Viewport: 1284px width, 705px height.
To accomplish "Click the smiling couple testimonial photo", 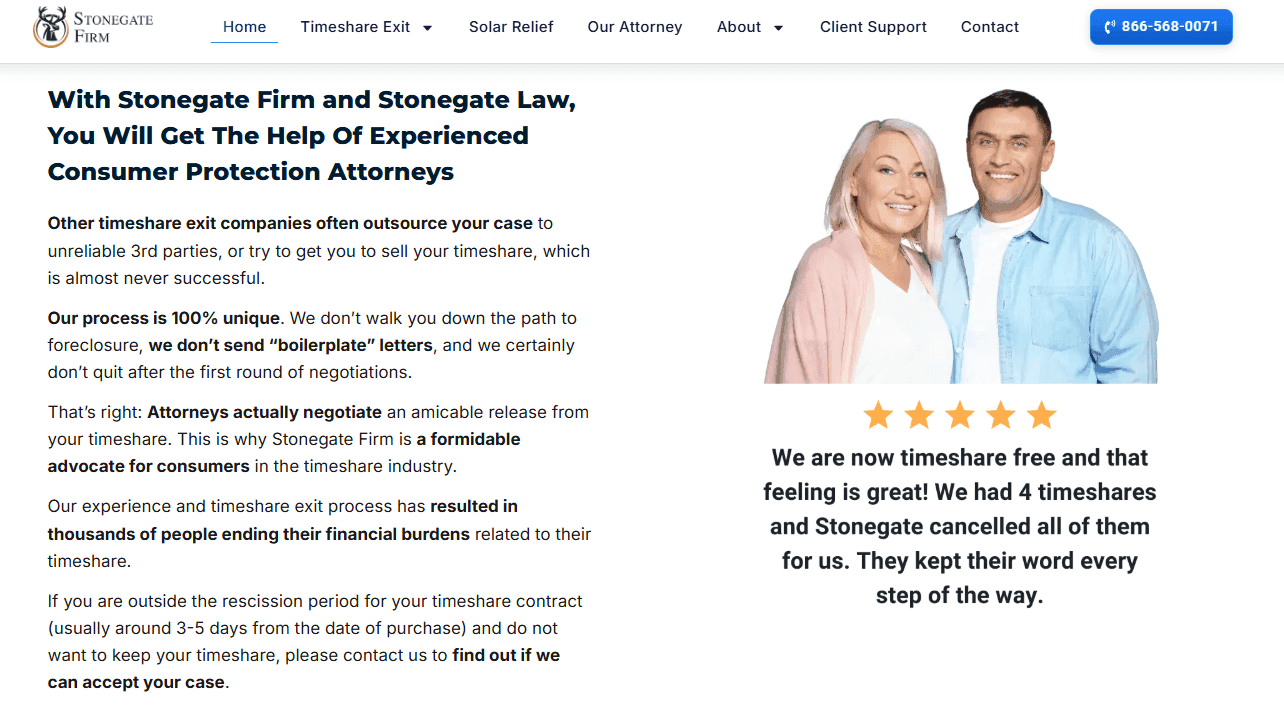I will pos(961,236).
